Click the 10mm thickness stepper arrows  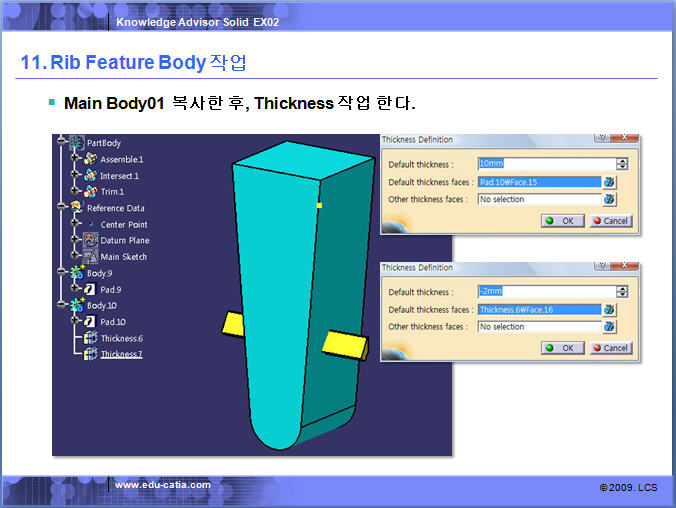click(x=622, y=164)
